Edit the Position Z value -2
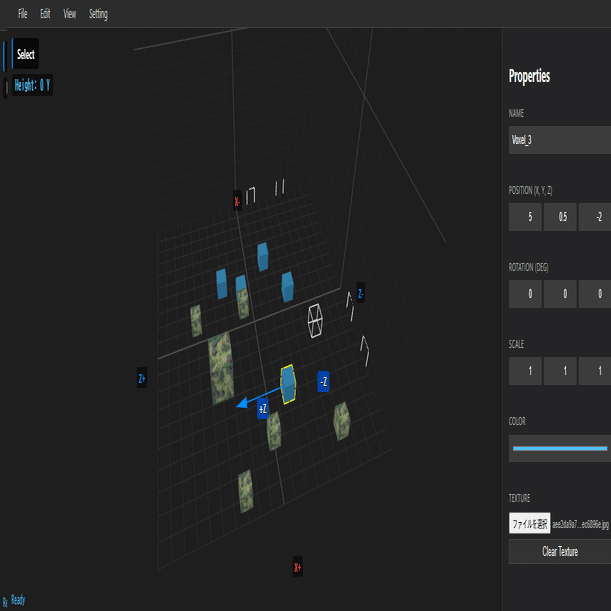This screenshot has width=611, height=611. click(595, 217)
